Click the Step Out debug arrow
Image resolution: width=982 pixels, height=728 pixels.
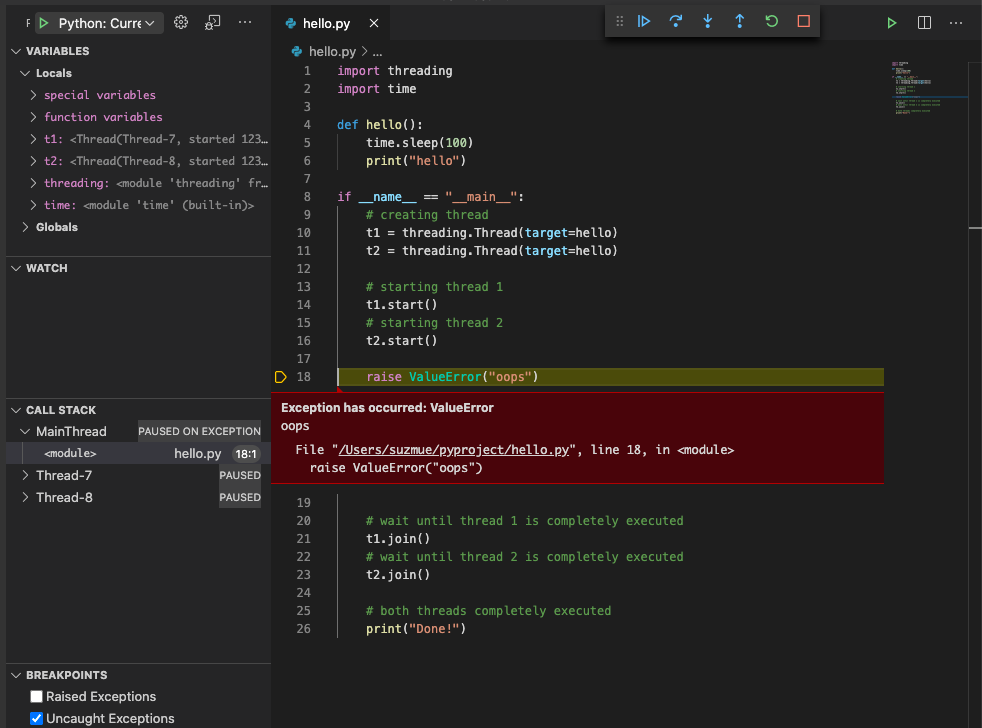(x=740, y=21)
